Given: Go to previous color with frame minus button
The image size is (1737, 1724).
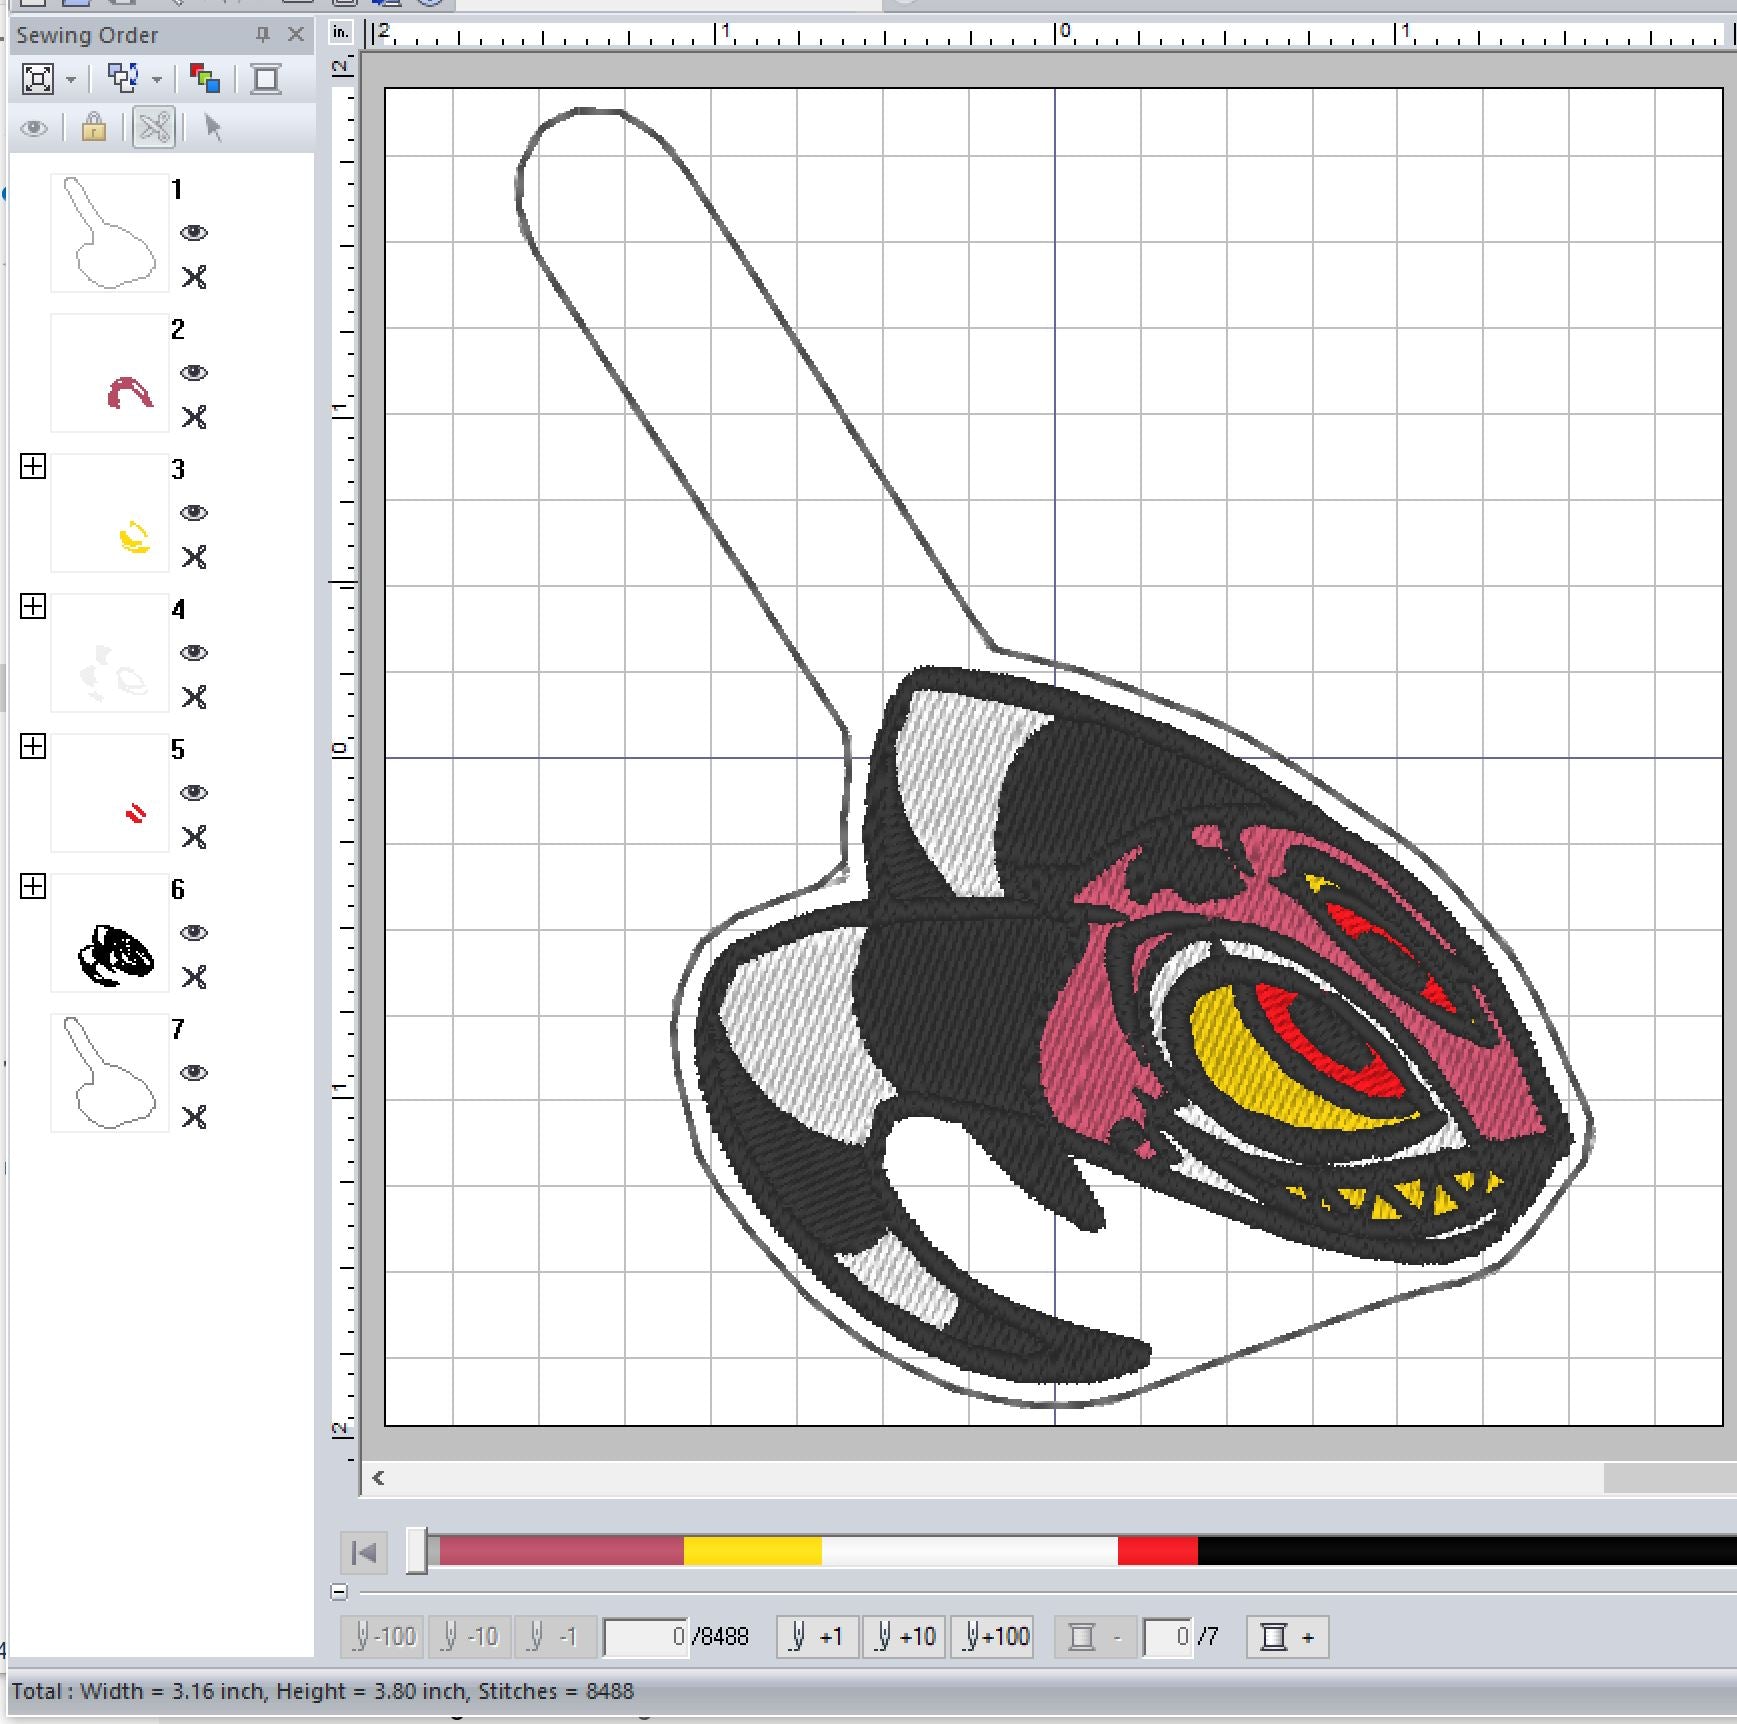Looking at the screenshot, I should [x=1095, y=1637].
